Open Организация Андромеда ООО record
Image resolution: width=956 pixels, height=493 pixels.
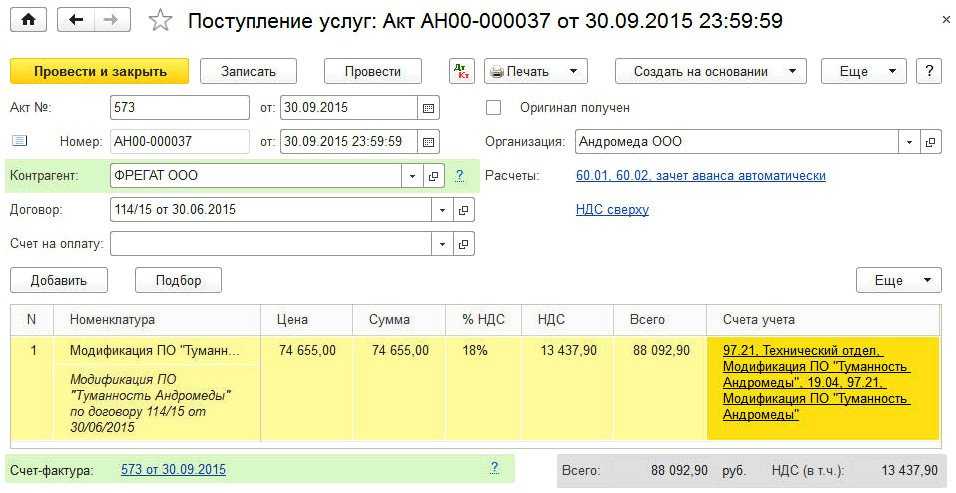(931, 142)
